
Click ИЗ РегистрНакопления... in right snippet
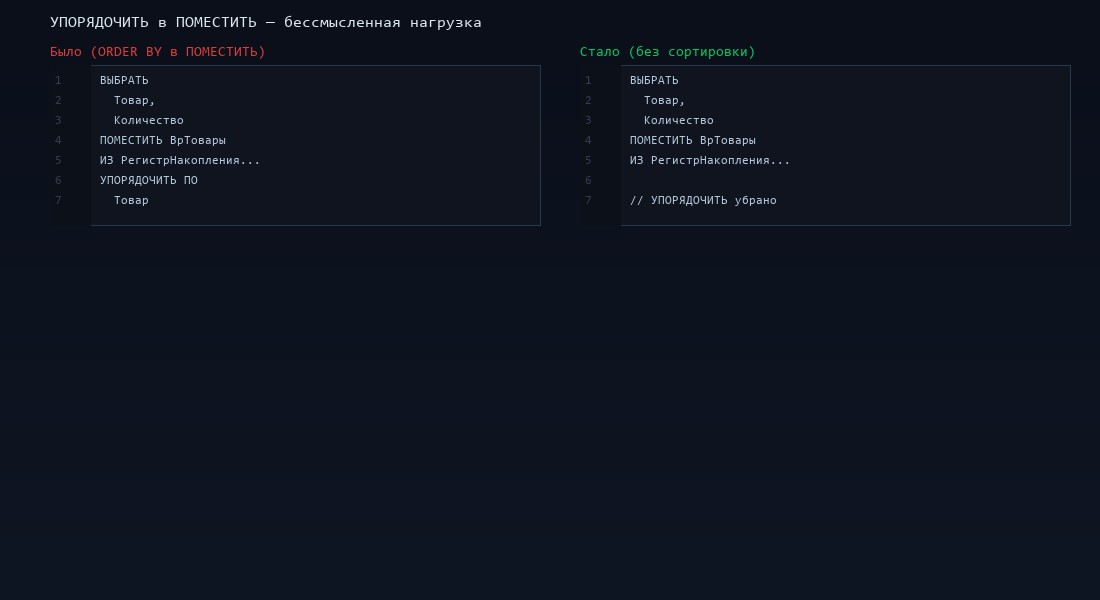(x=708, y=160)
